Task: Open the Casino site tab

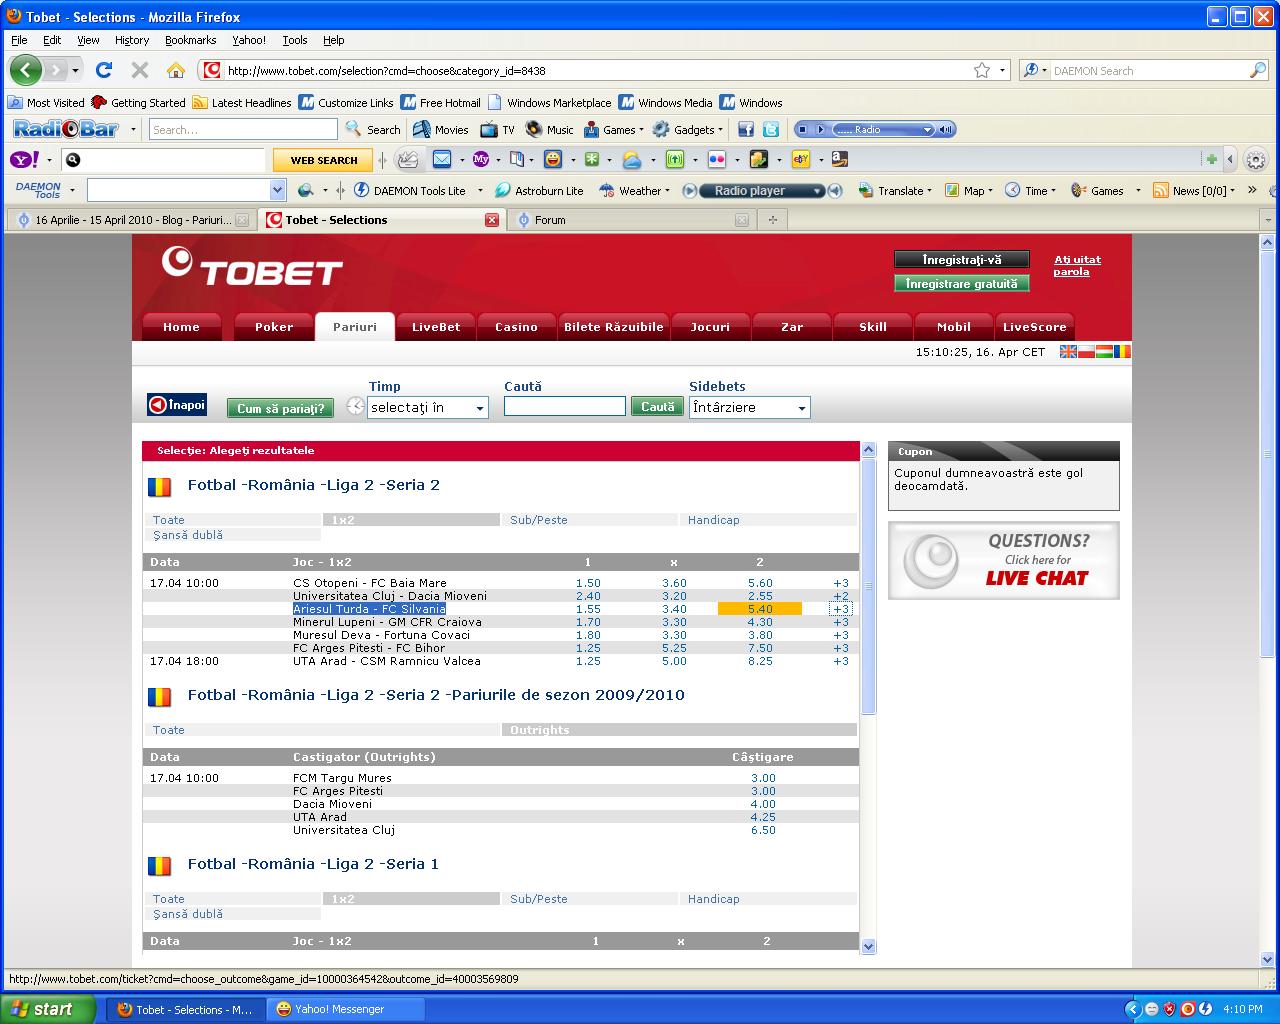Action: (x=517, y=327)
